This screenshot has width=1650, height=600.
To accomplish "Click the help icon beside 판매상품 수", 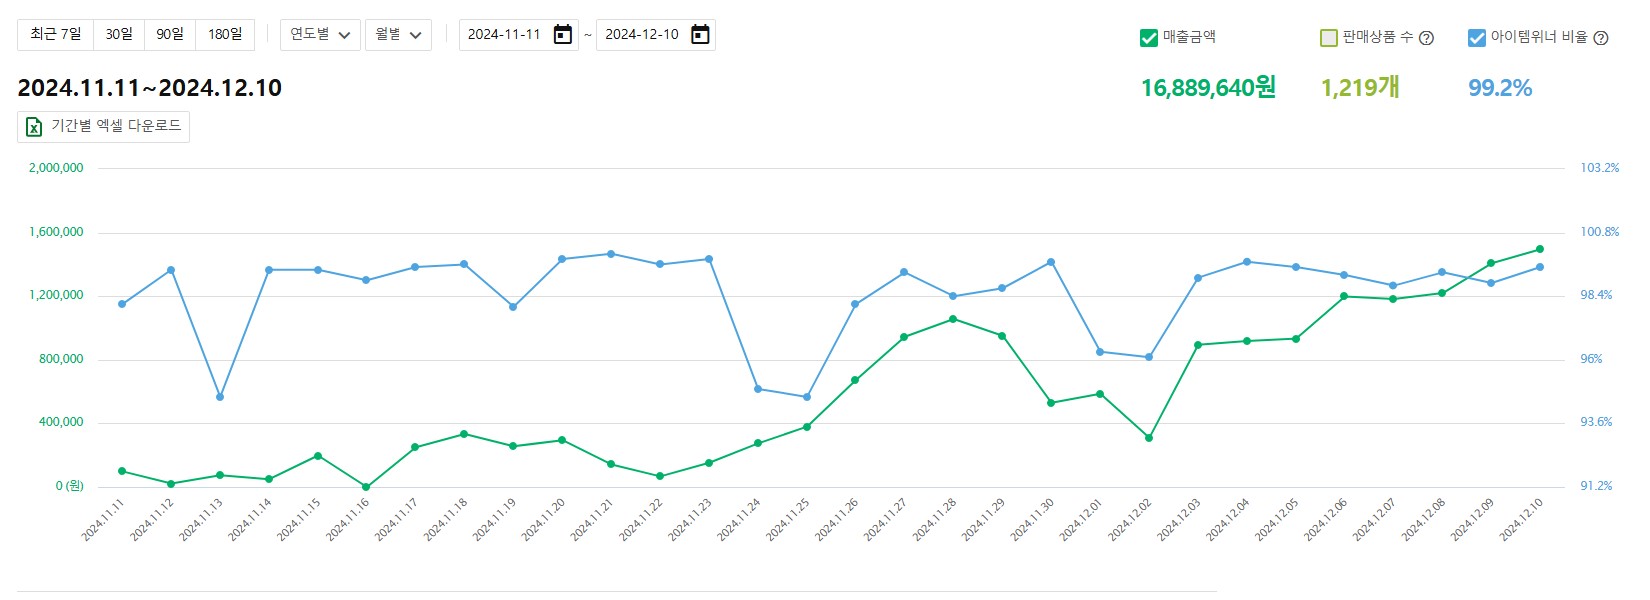I will click(x=1427, y=38).
